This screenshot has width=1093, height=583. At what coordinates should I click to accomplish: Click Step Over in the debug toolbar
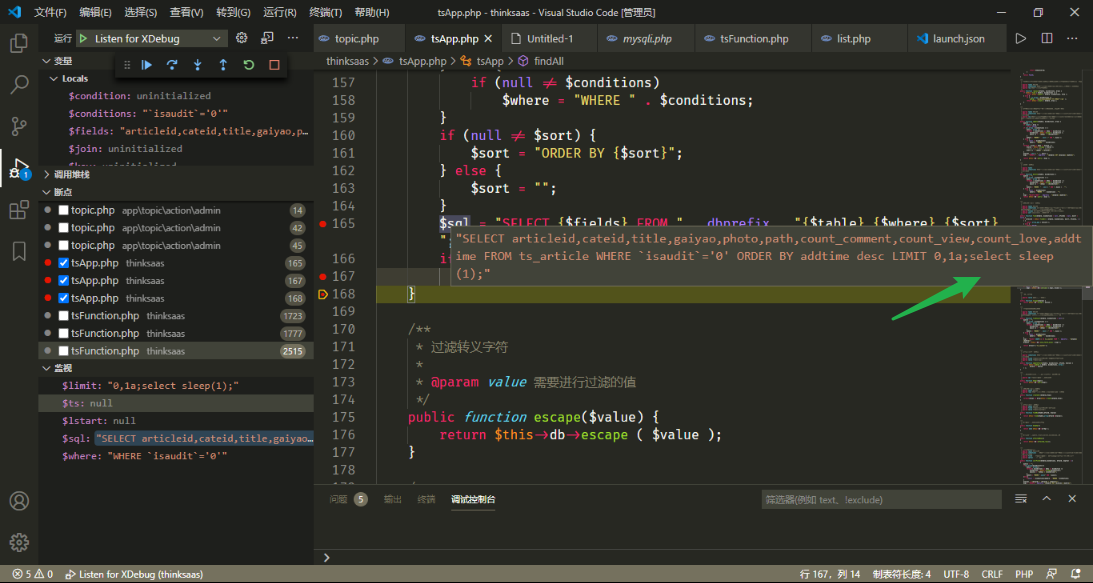click(x=172, y=65)
